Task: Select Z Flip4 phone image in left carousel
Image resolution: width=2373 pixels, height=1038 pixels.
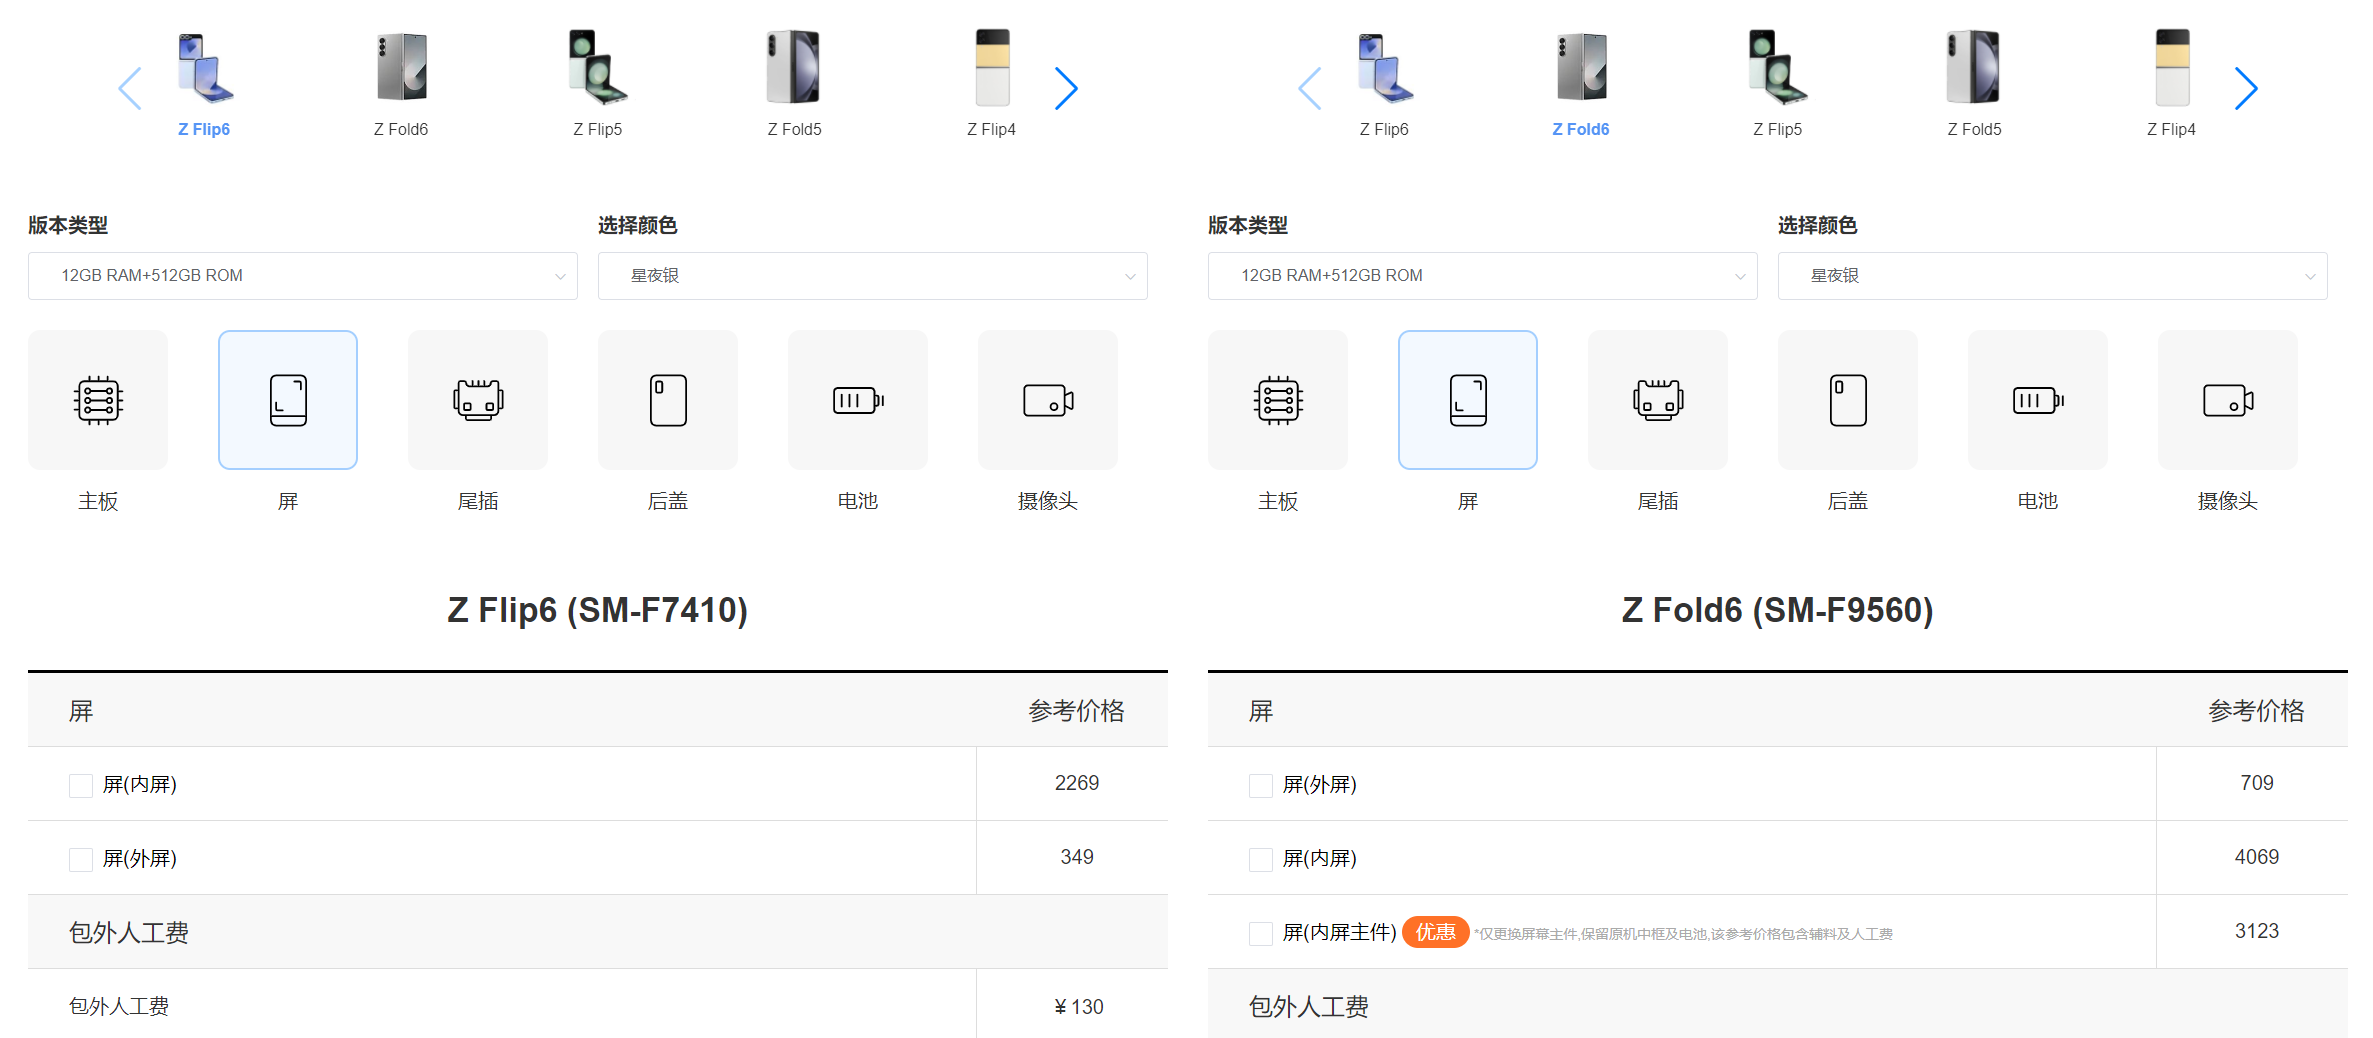Action: (x=992, y=67)
